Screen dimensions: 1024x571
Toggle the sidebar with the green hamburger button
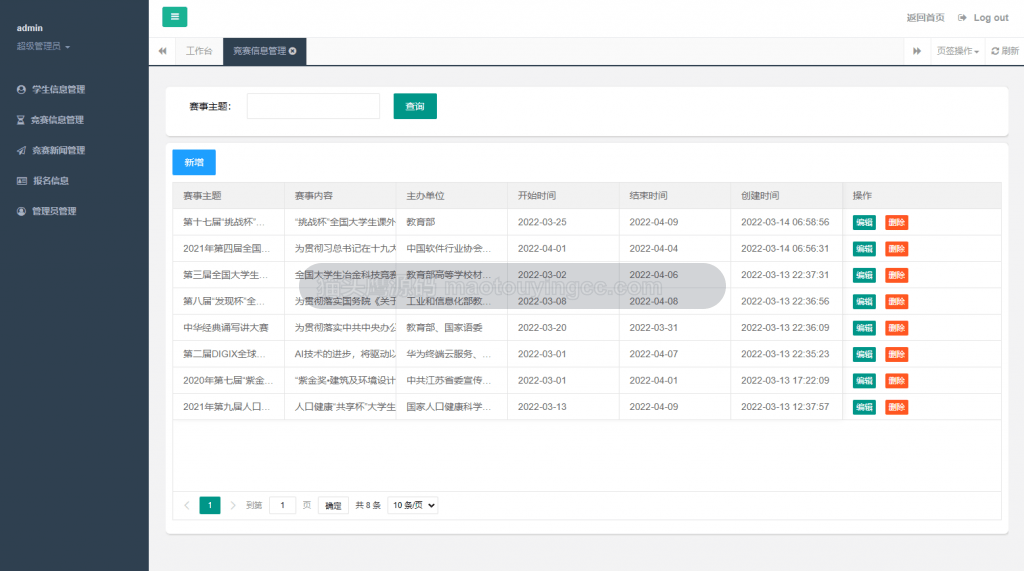174,17
